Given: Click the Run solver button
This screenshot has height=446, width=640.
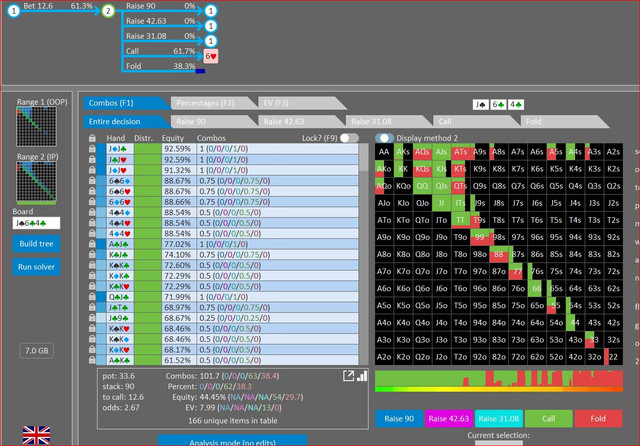Looking at the screenshot, I should pyautogui.click(x=36, y=267).
